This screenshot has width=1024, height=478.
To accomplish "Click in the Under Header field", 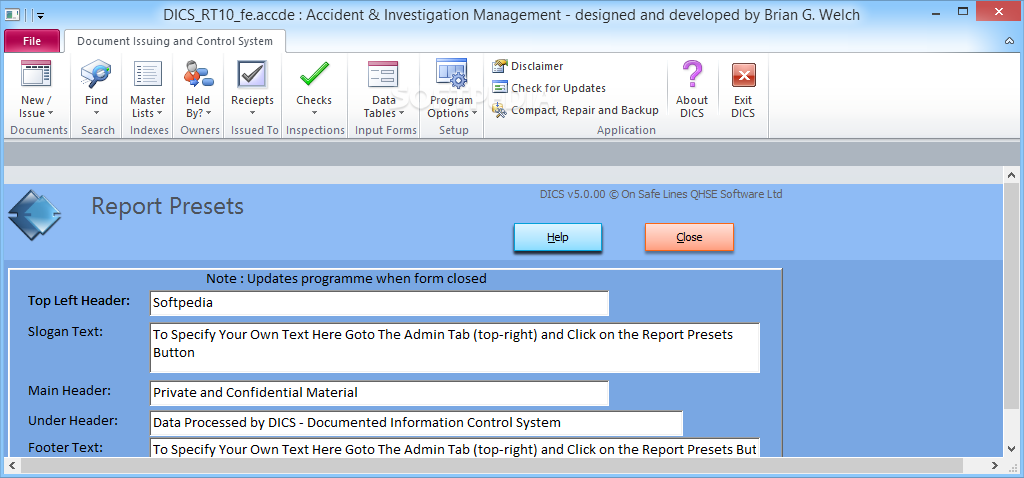I will coord(417,423).
